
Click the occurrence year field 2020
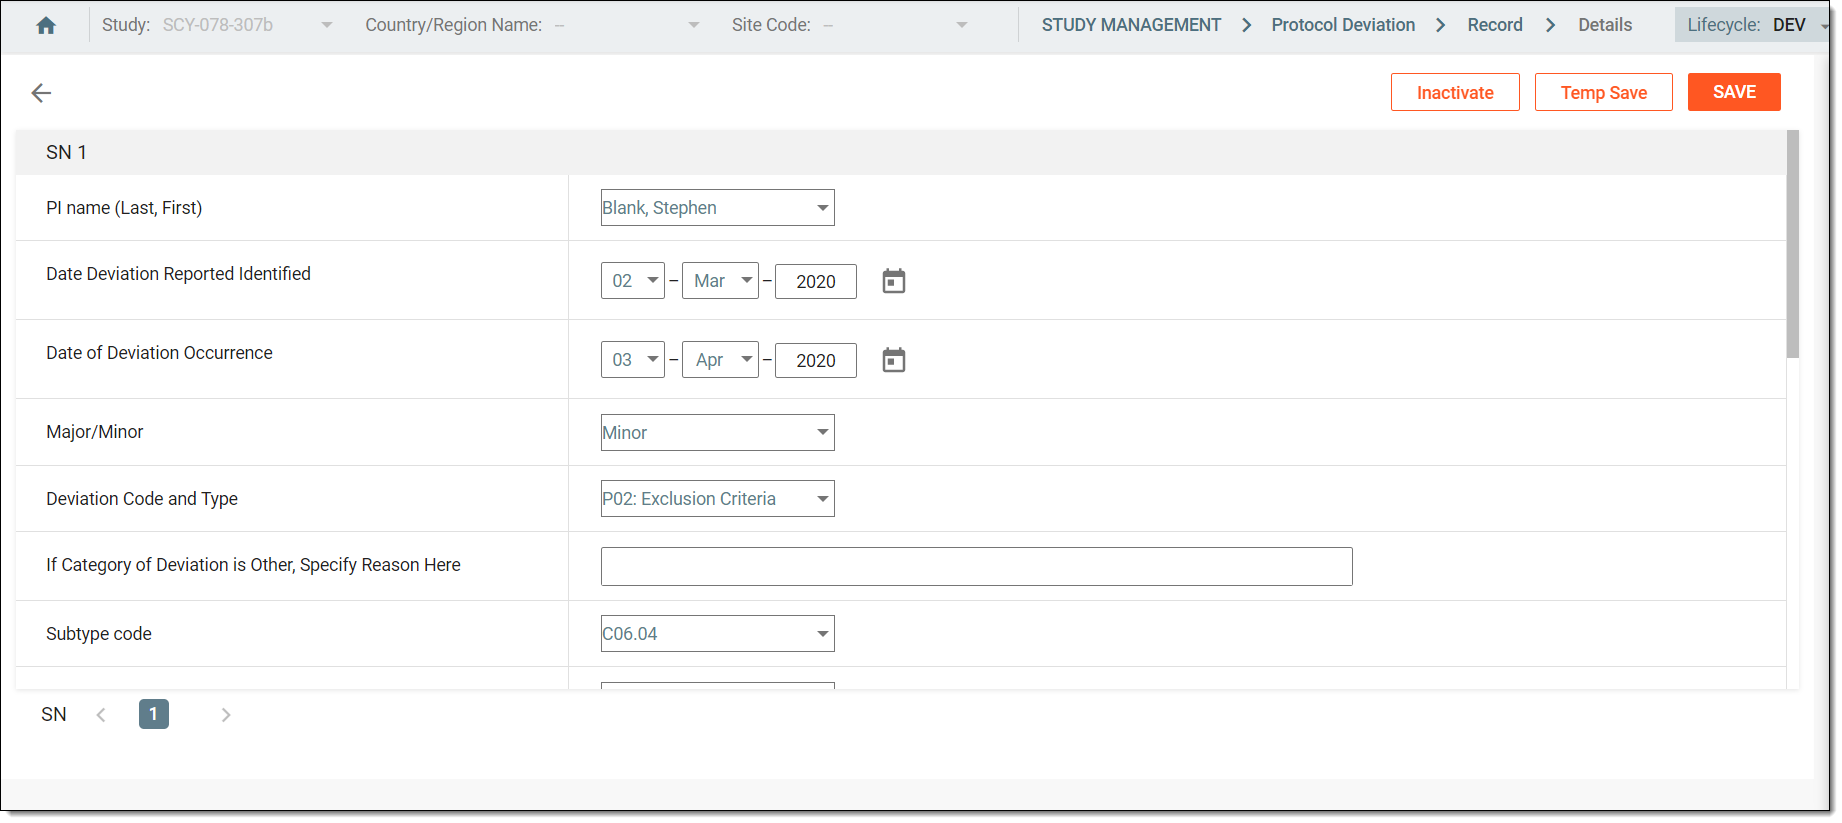pos(816,361)
